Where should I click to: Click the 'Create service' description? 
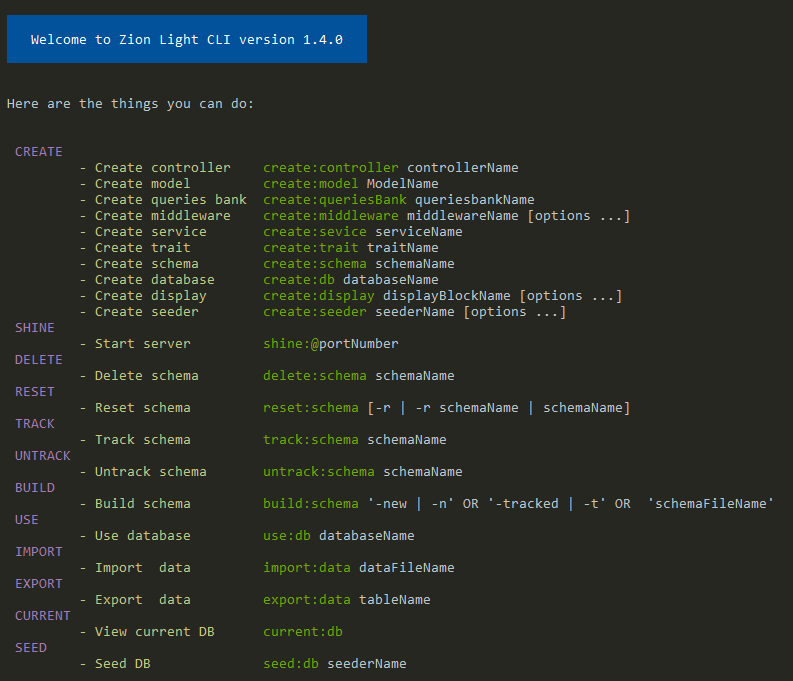[151, 232]
